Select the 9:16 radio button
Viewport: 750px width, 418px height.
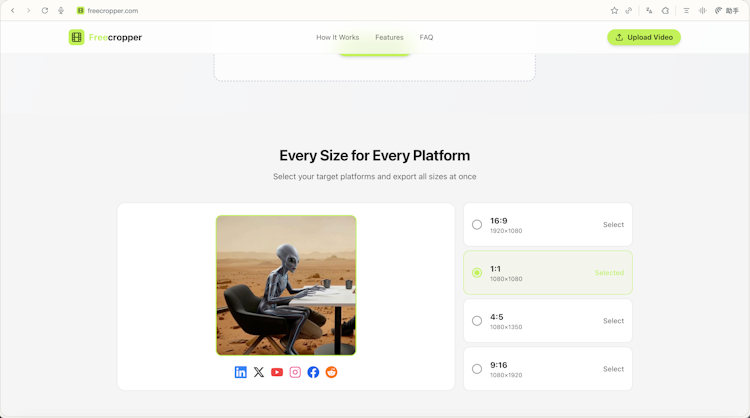coord(477,369)
